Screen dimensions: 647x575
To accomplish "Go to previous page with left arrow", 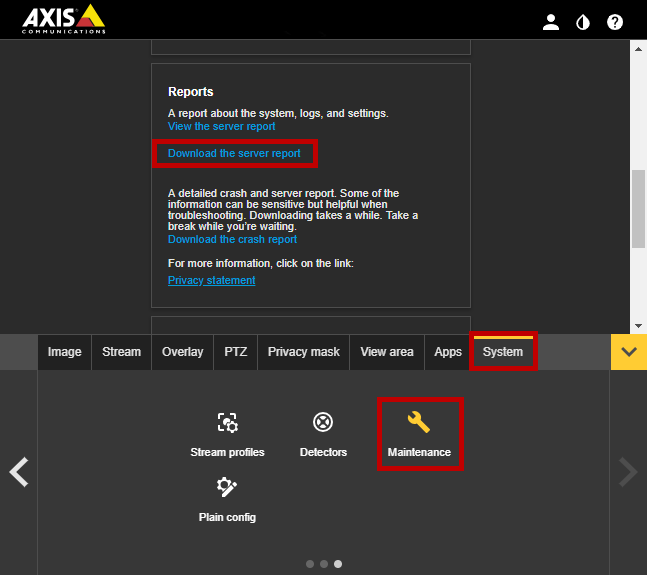I will 18,472.
